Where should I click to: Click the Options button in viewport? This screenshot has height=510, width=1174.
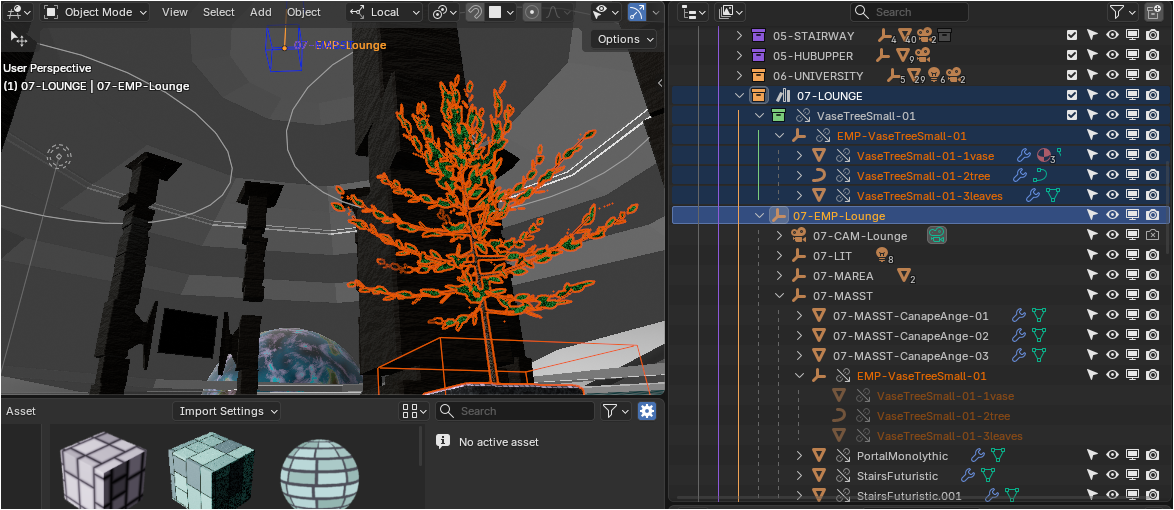pos(624,39)
